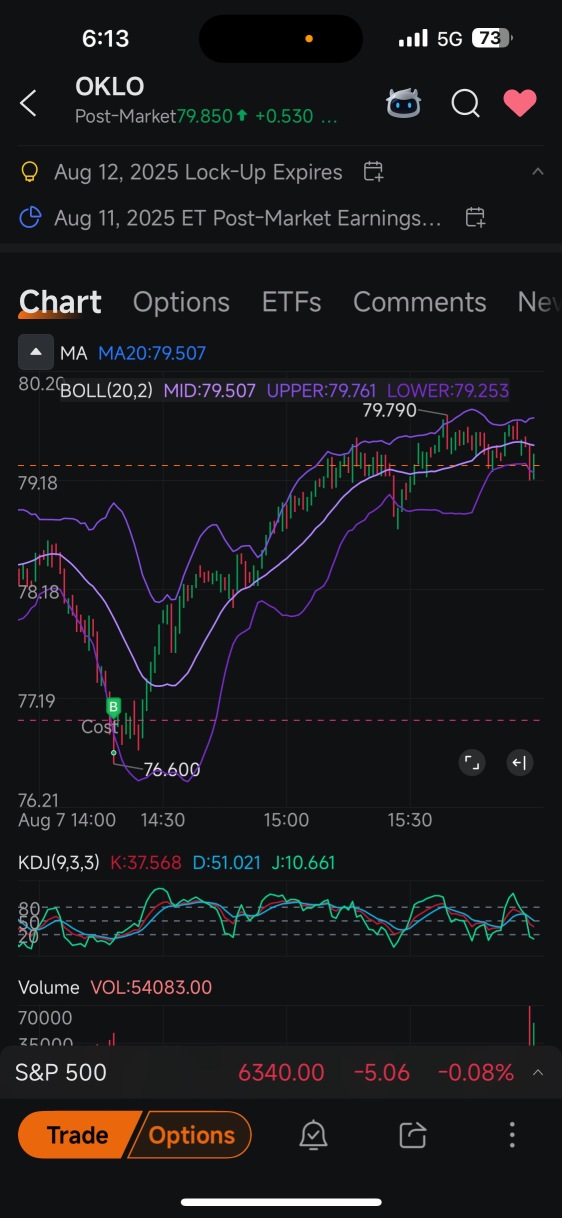
Task: Toggle the pink heart watchlist icon
Action: coord(520,102)
